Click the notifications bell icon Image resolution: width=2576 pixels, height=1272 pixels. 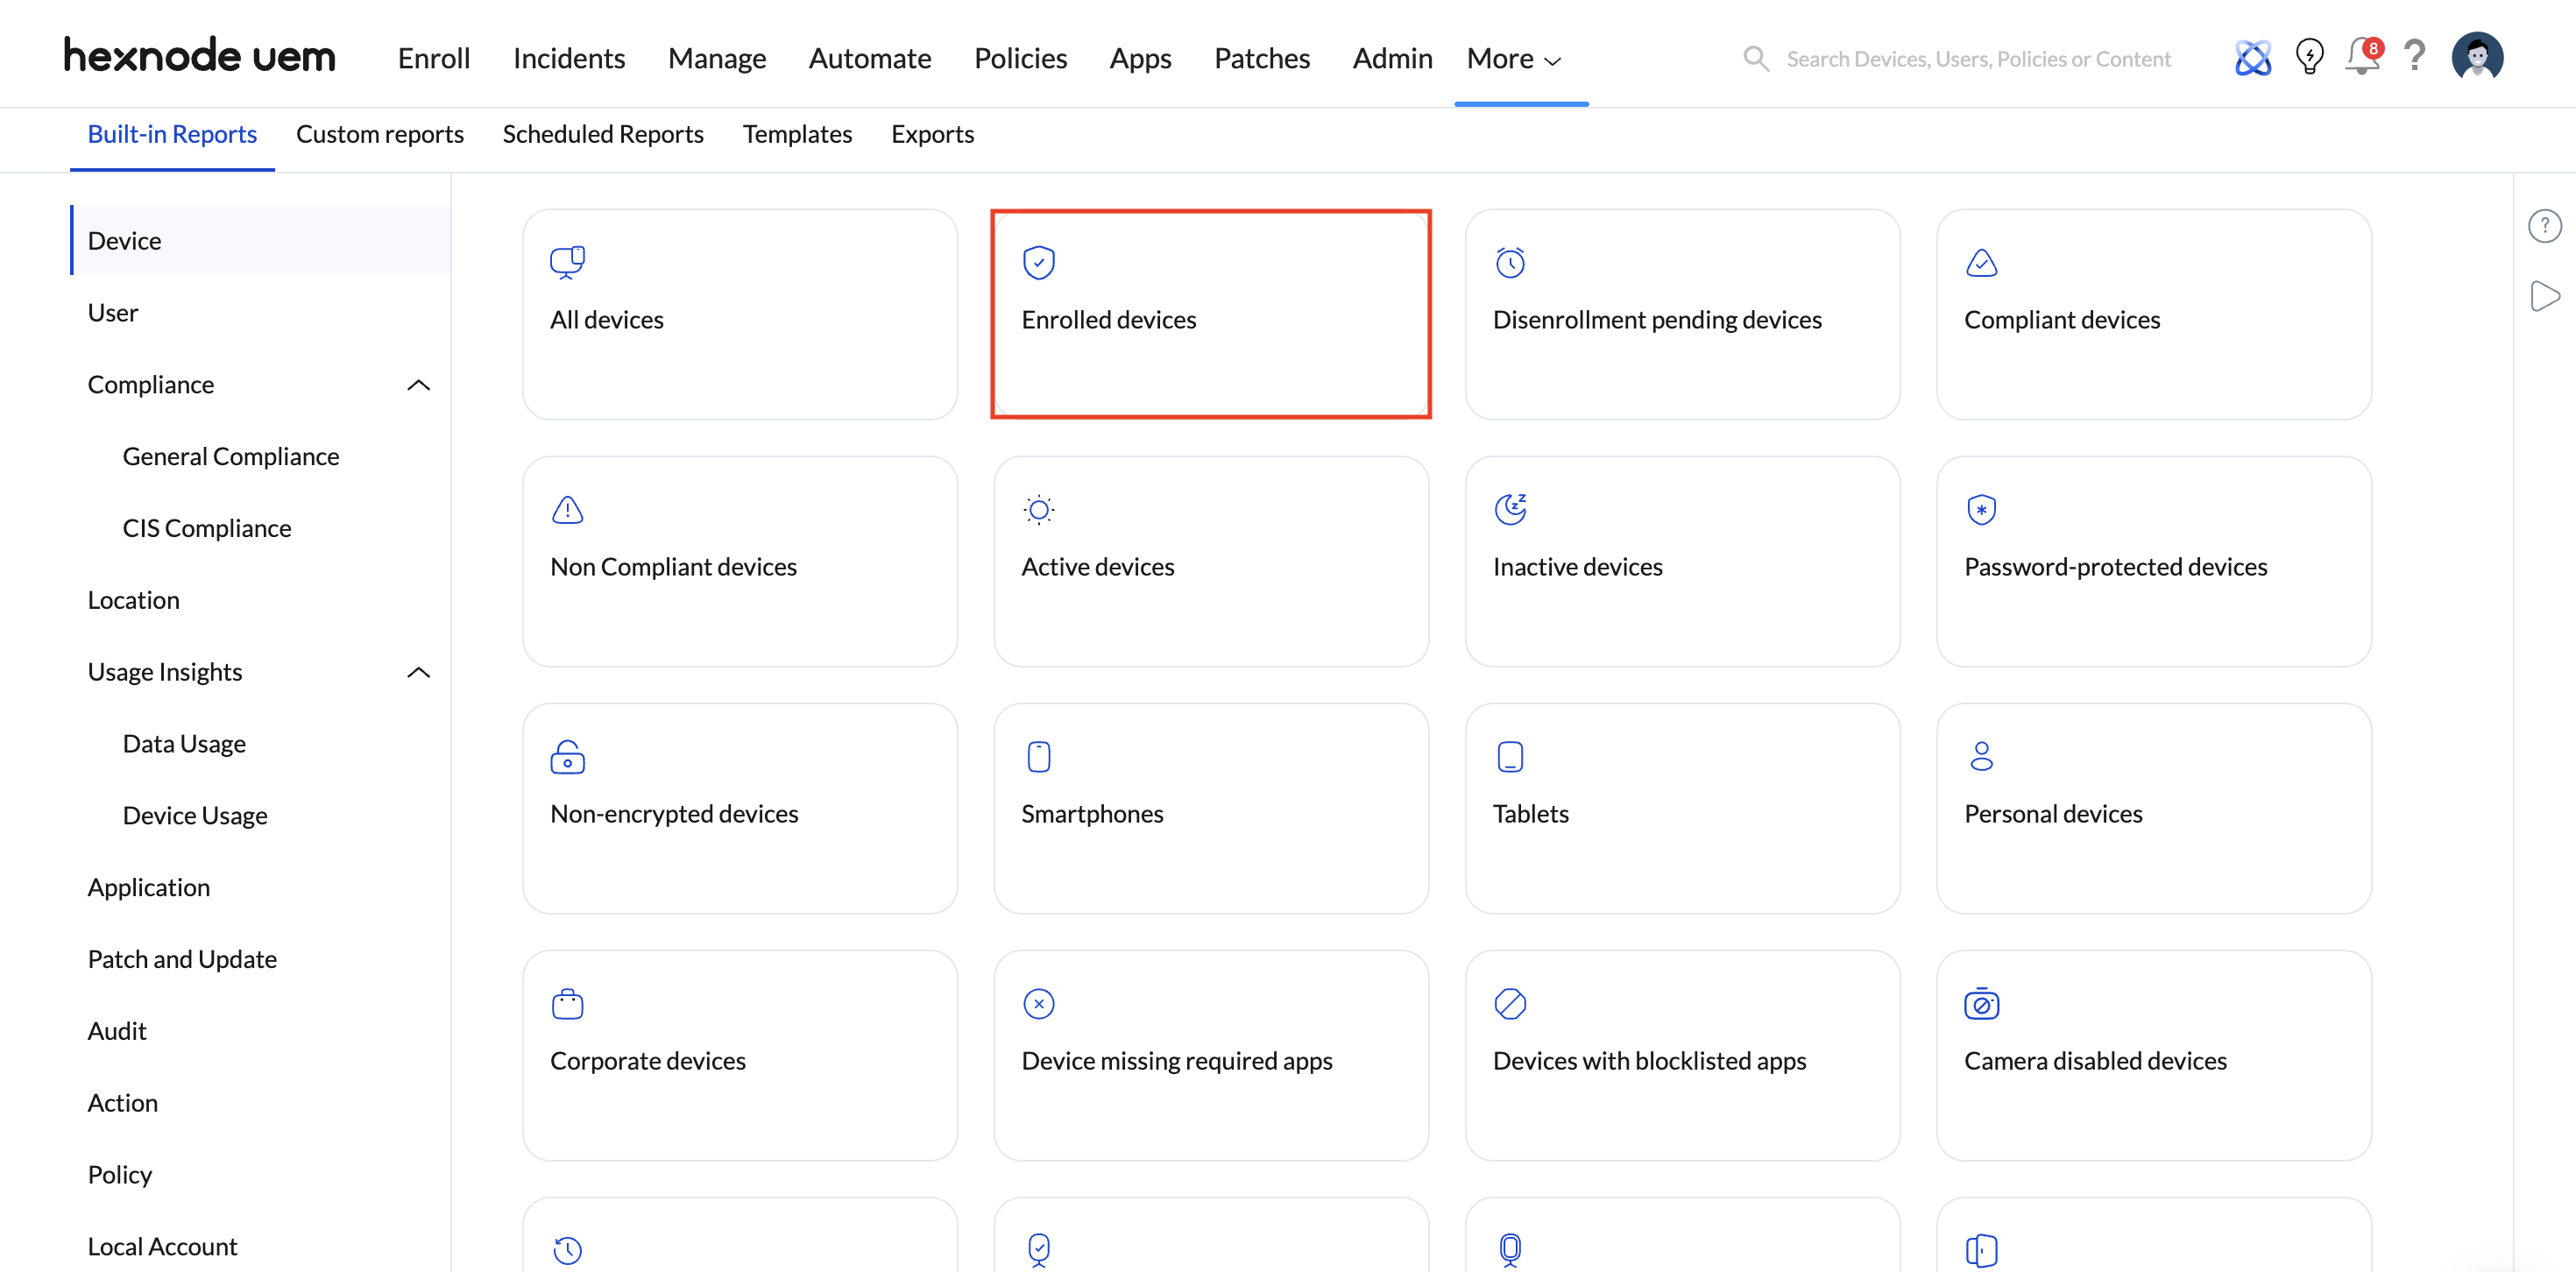2361,57
